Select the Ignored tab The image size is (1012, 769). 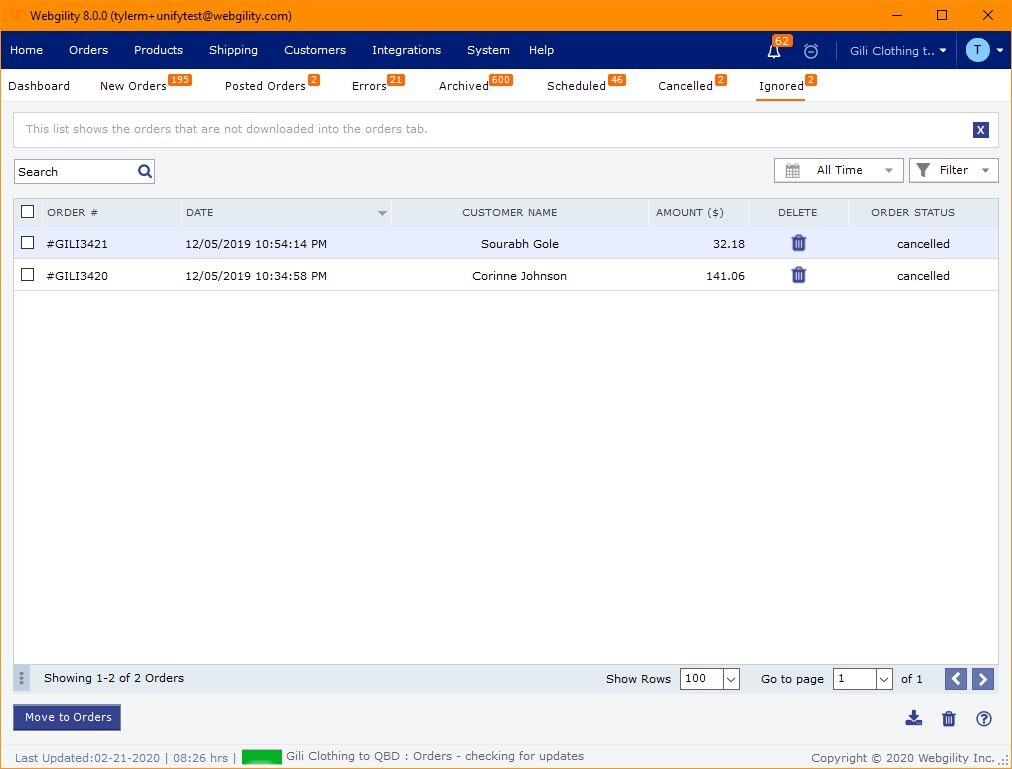click(781, 86)
